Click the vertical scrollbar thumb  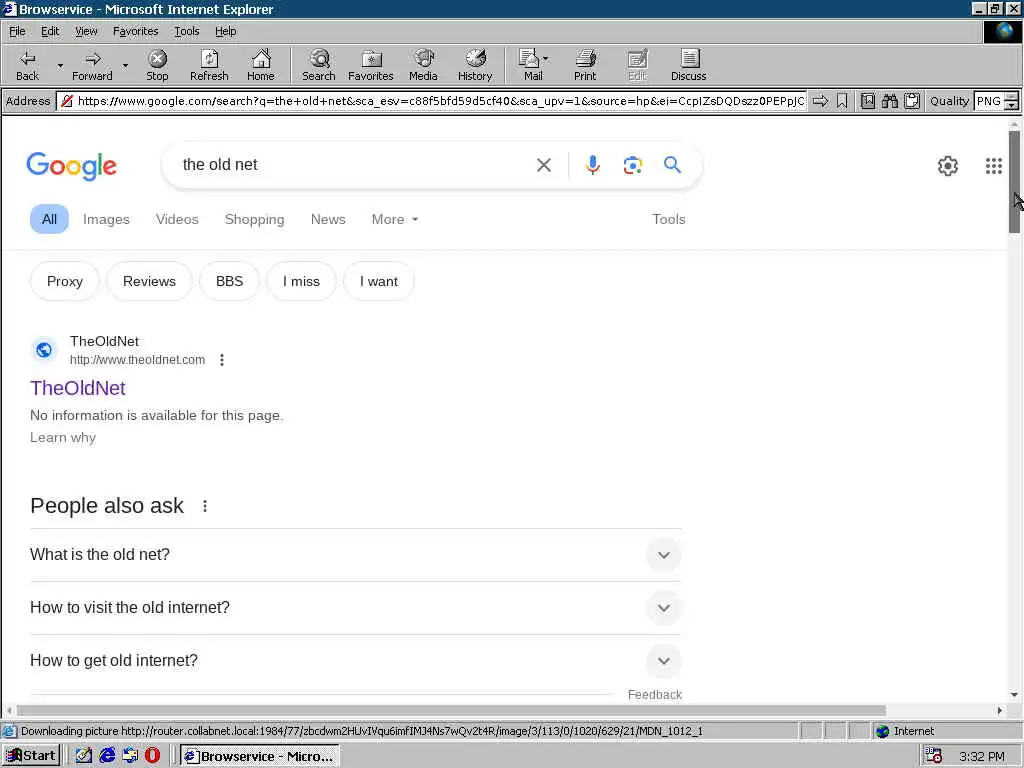[x=1014, y=182]
